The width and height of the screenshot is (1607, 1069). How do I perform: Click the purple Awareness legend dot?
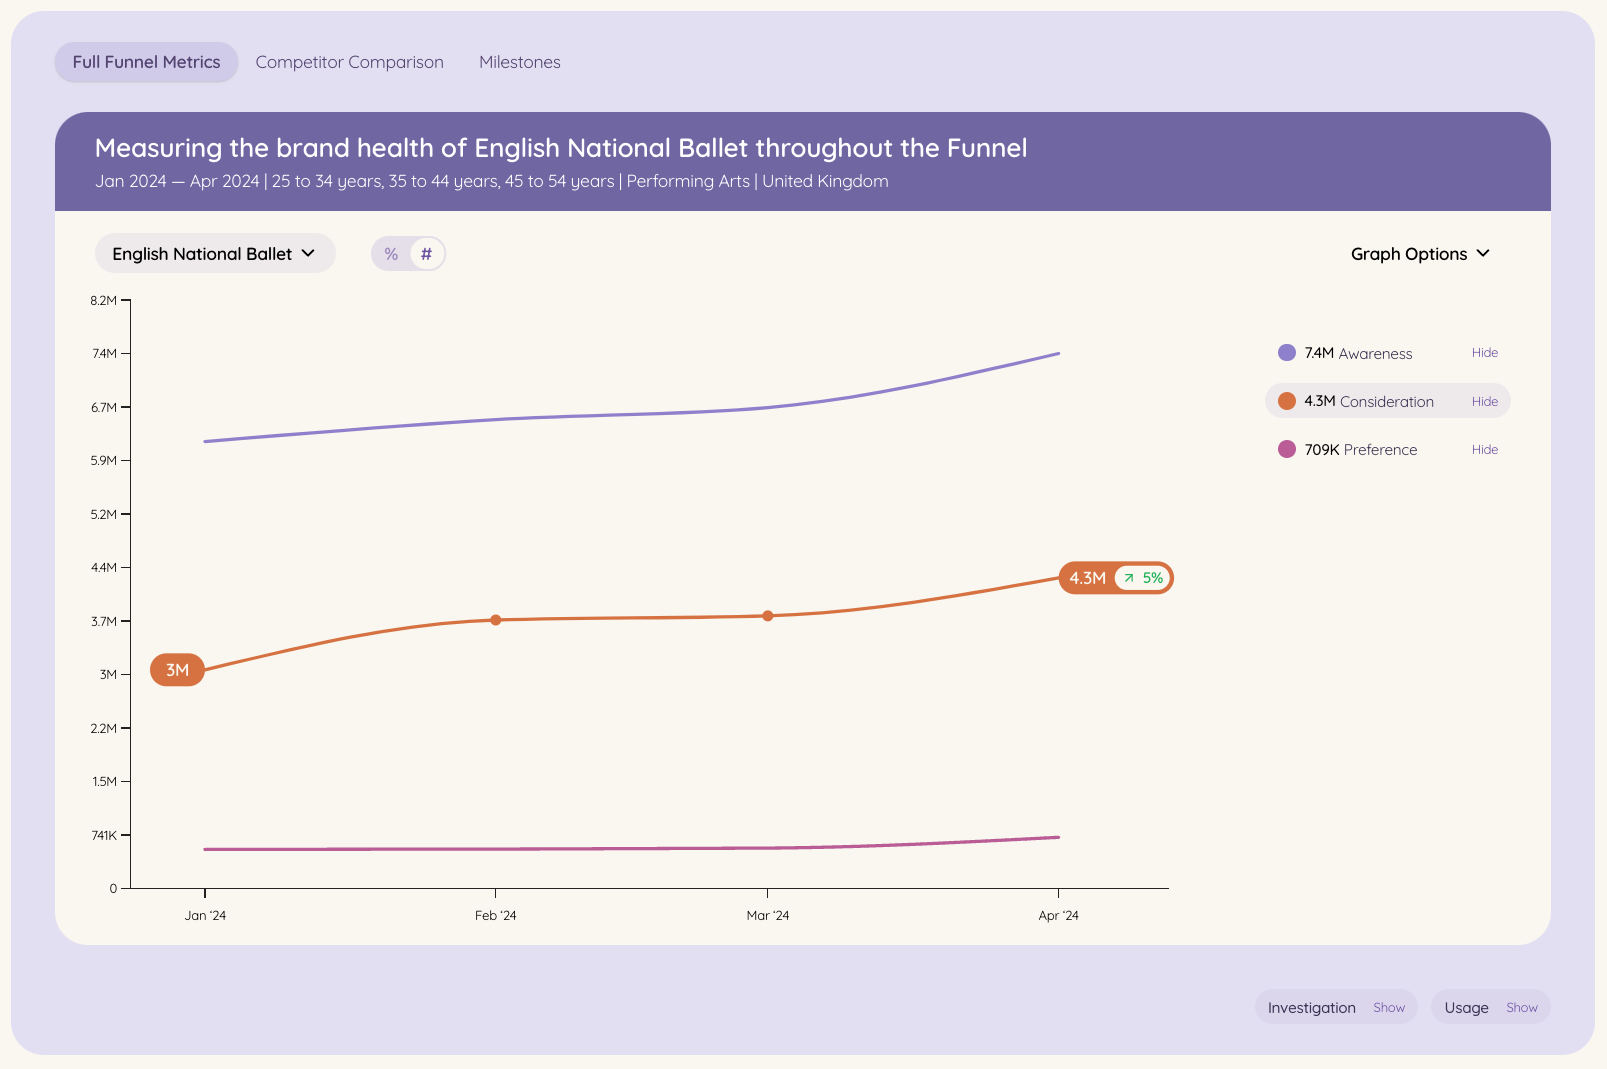click(1287, 353)
